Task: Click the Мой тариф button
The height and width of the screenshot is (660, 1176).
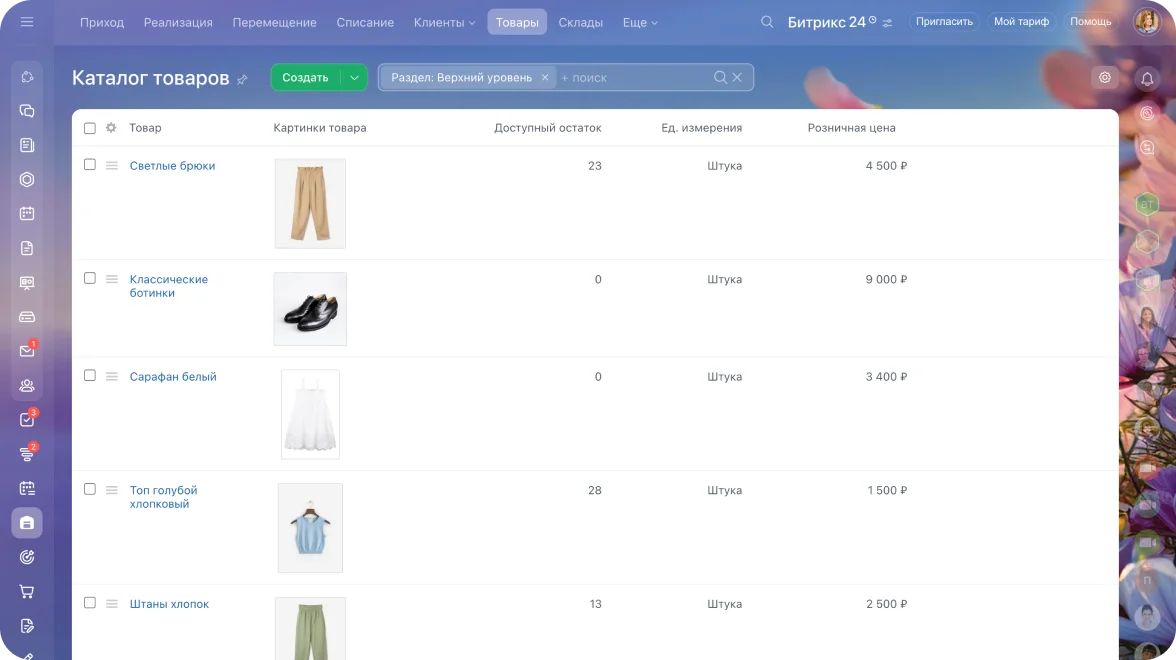Action: click(x=1022, y=22)
